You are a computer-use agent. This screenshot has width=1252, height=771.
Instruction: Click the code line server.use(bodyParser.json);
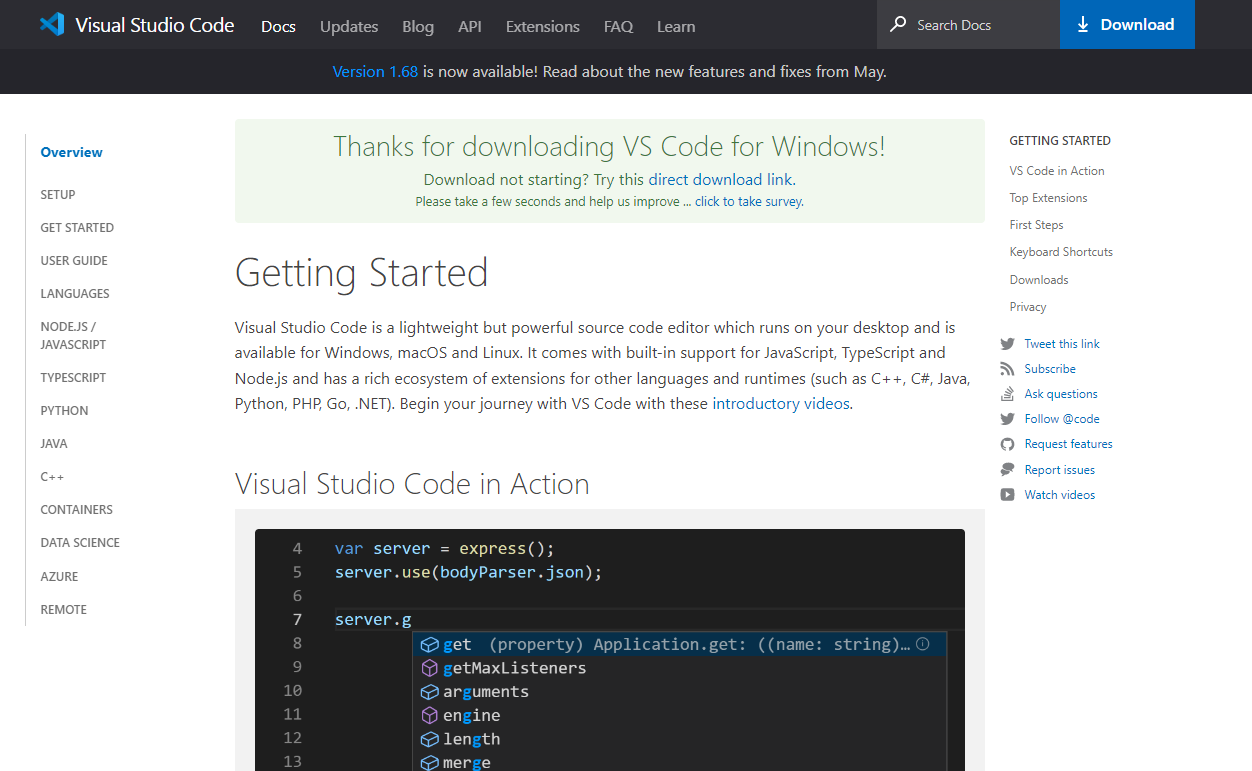[468, 572]
